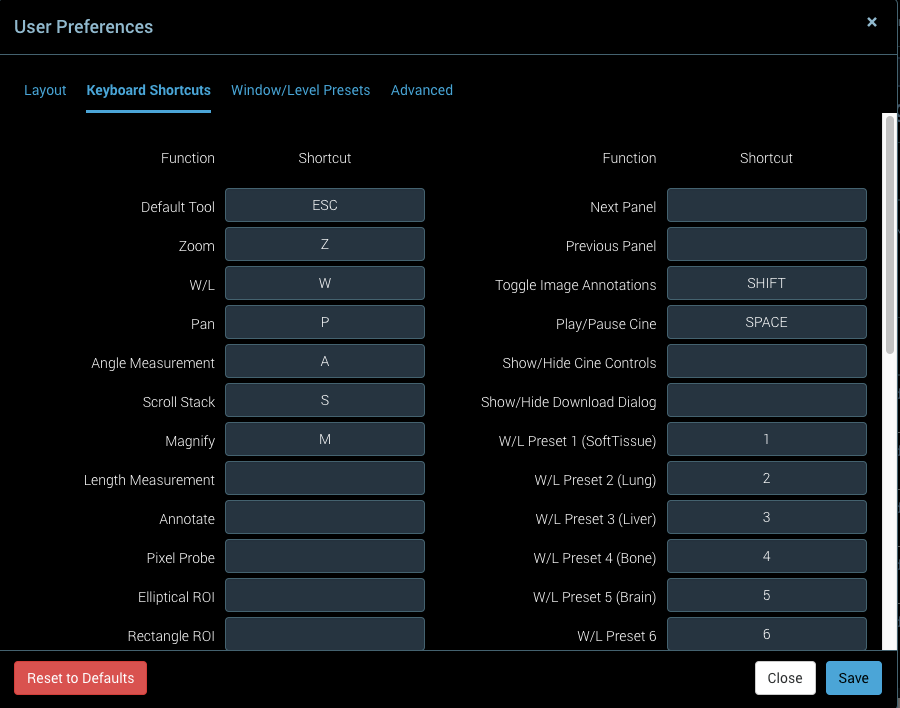Edit the Scroll Stack shortcut field
Viewport: 900px width, 708px height.
click(x=325, y=400)
